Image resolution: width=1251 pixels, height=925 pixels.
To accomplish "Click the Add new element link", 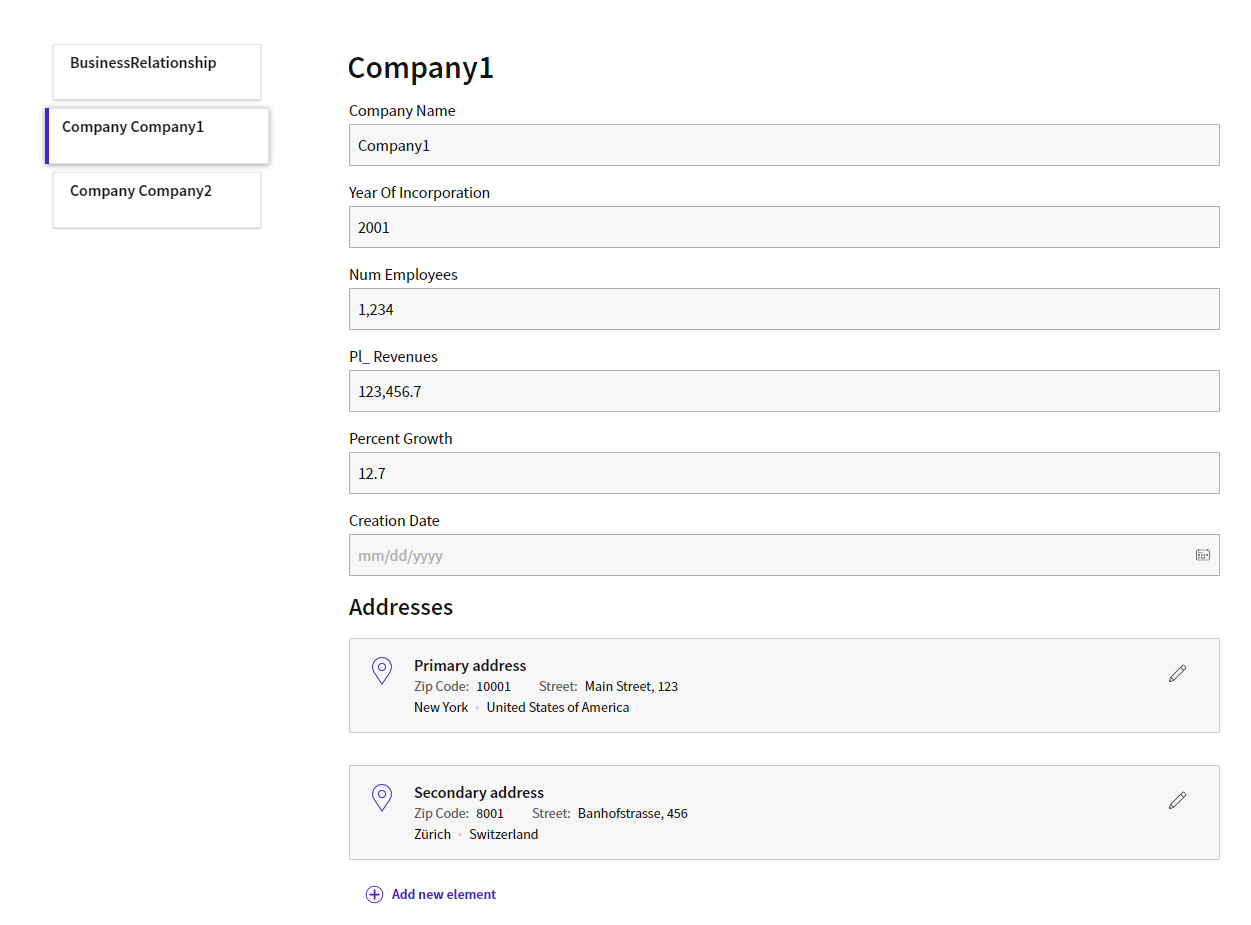I will tap(443, 894).
